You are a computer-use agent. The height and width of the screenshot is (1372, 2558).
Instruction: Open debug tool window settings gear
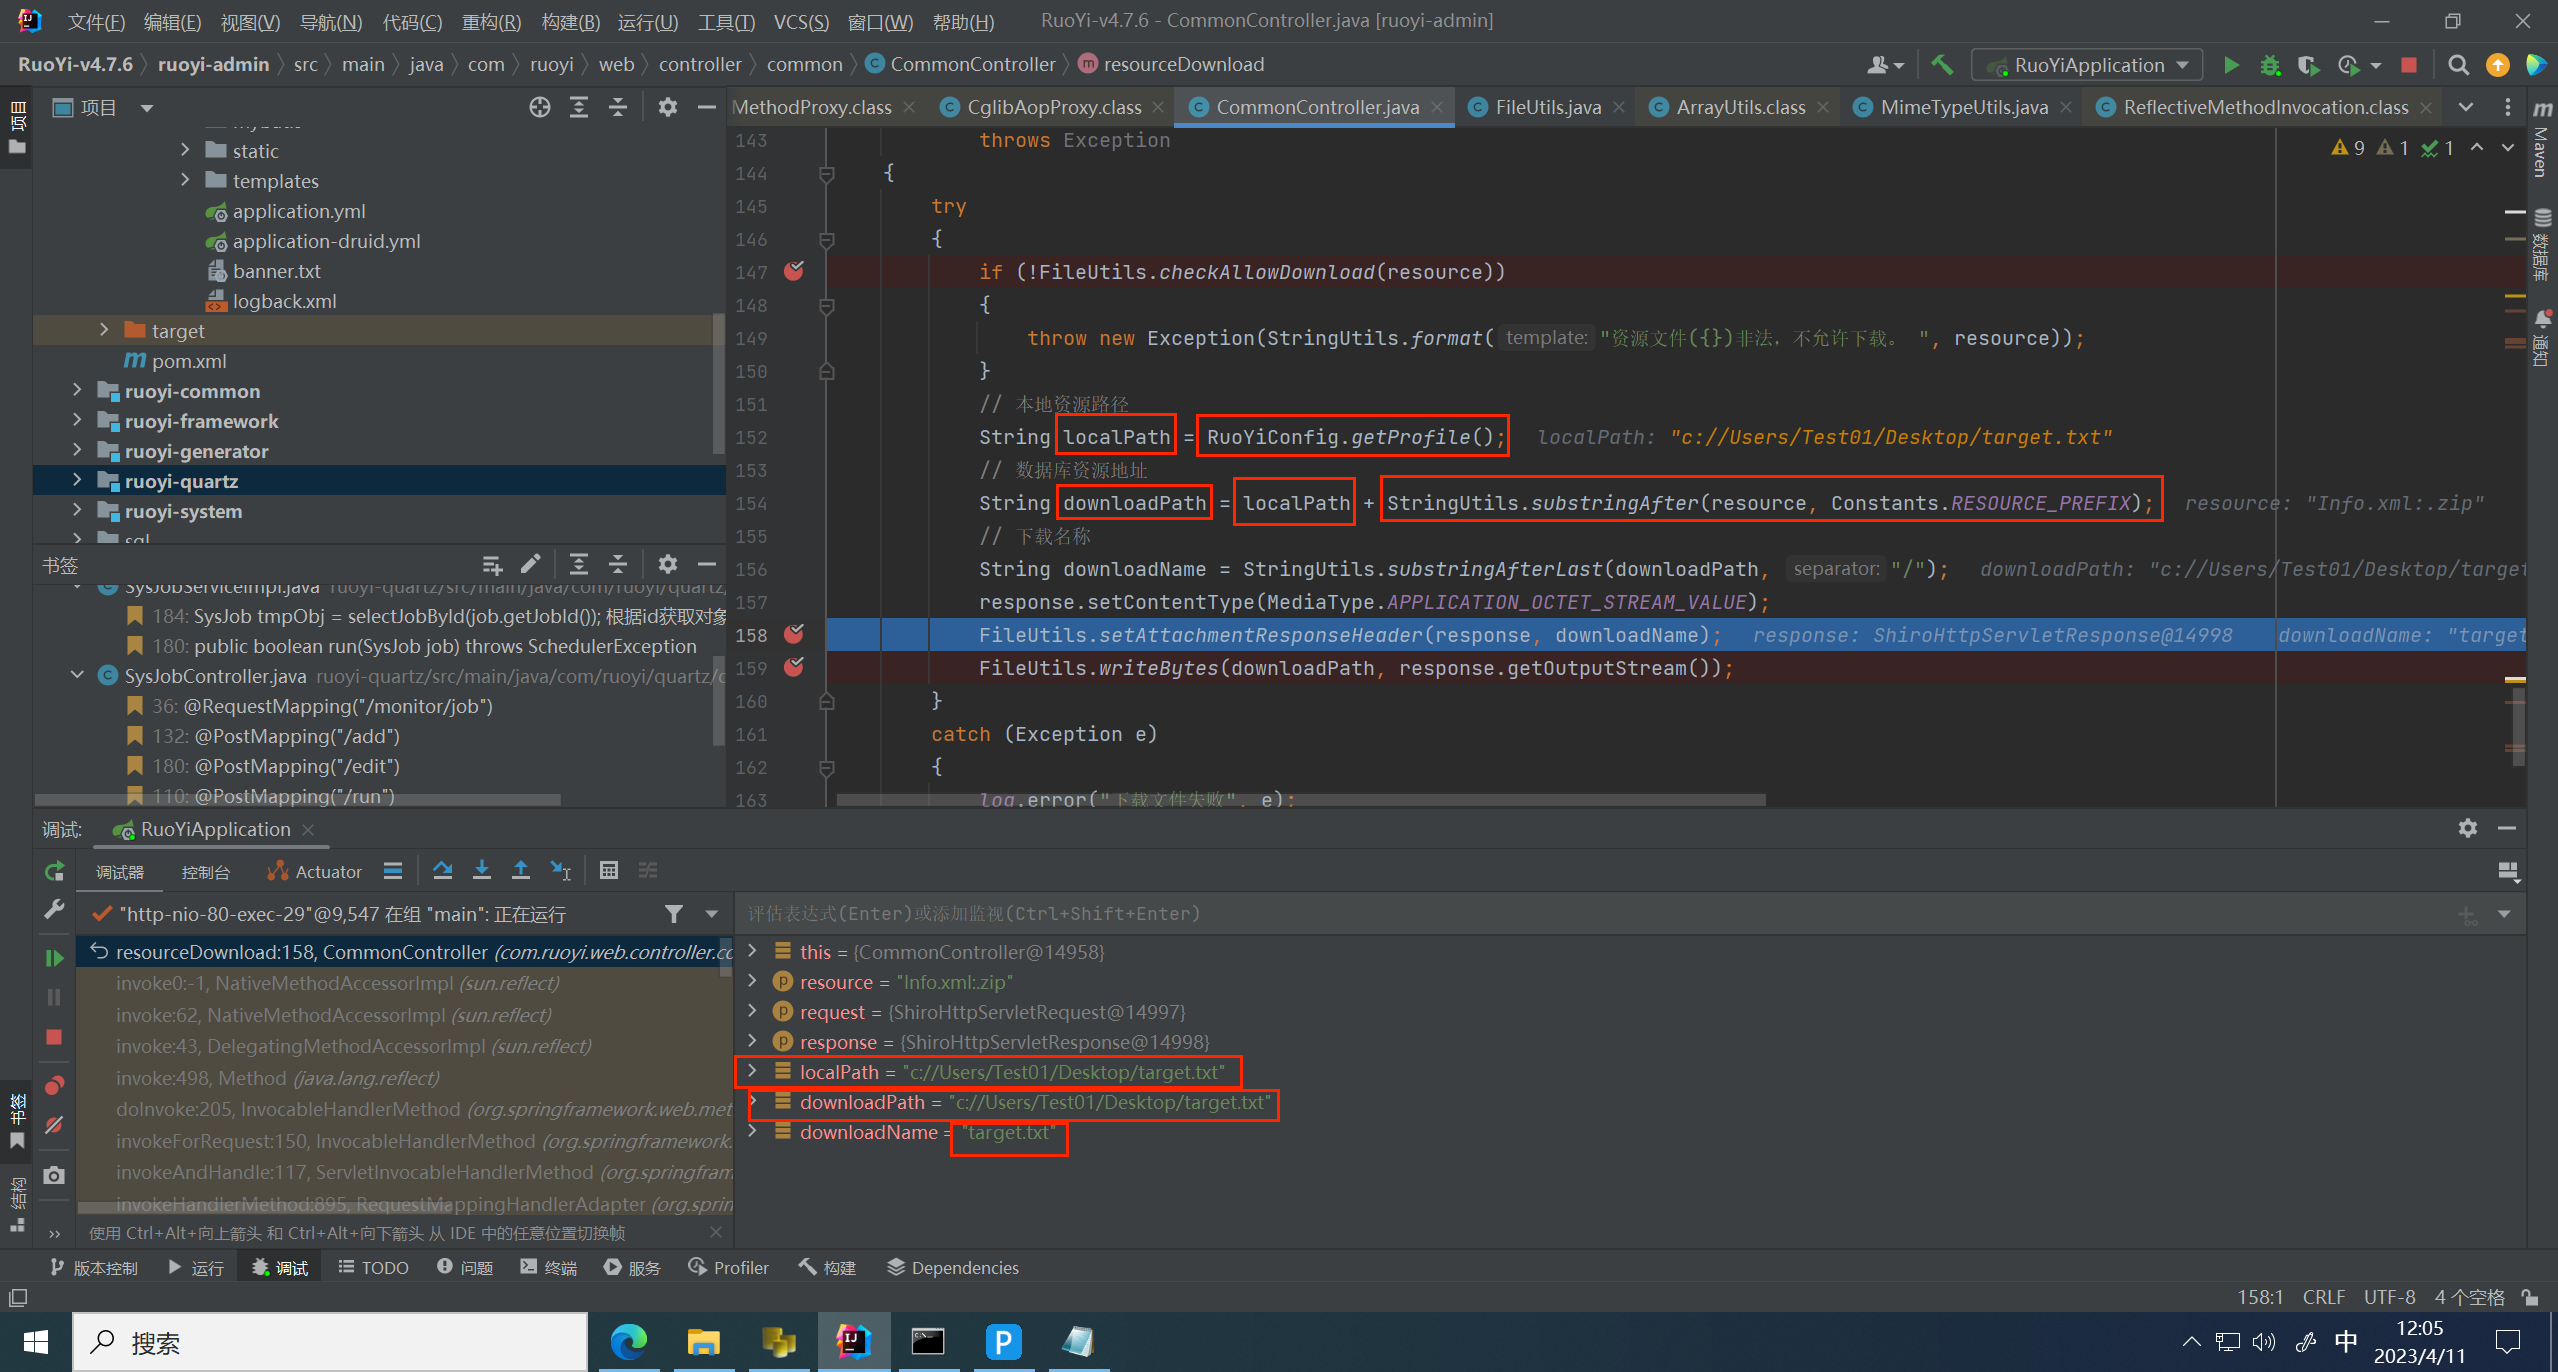[x=2468, y=829]
